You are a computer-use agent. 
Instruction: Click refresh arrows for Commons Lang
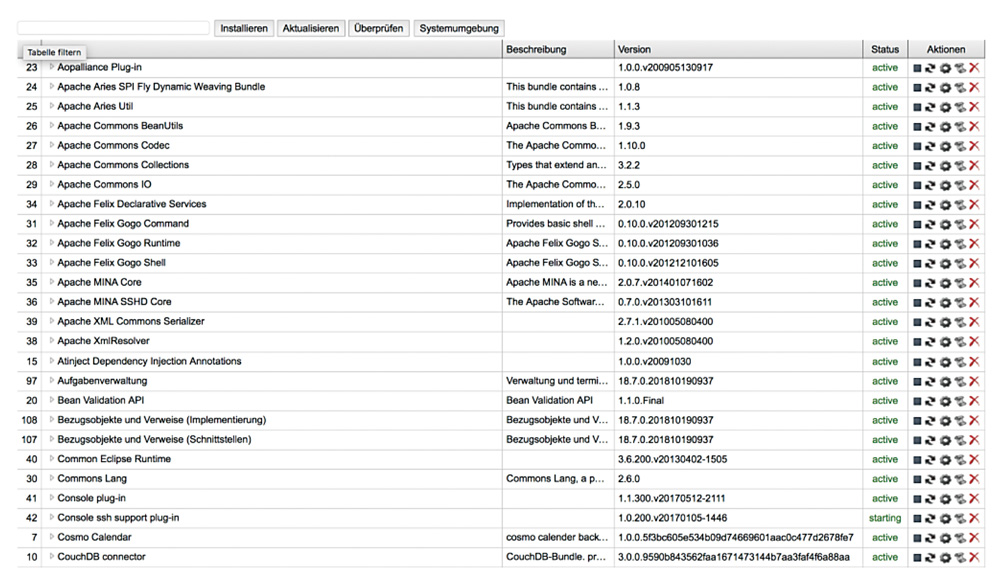[x=930, y=479]
